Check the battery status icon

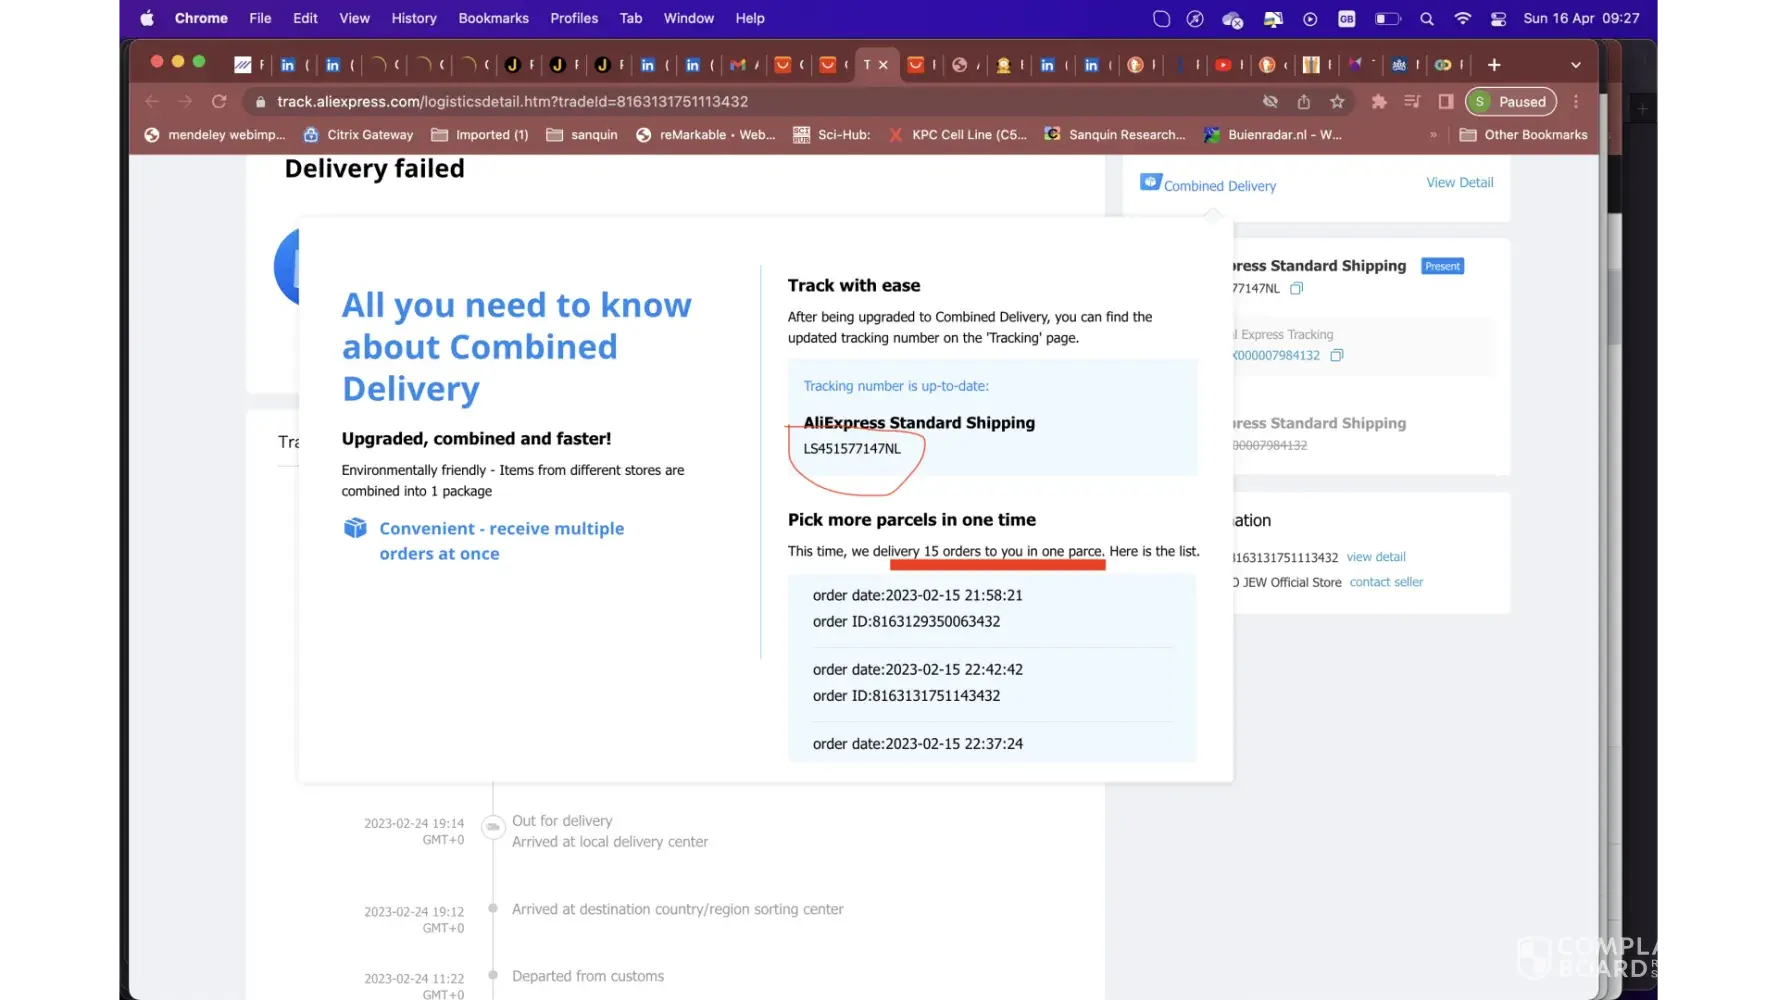(1388, 18)
